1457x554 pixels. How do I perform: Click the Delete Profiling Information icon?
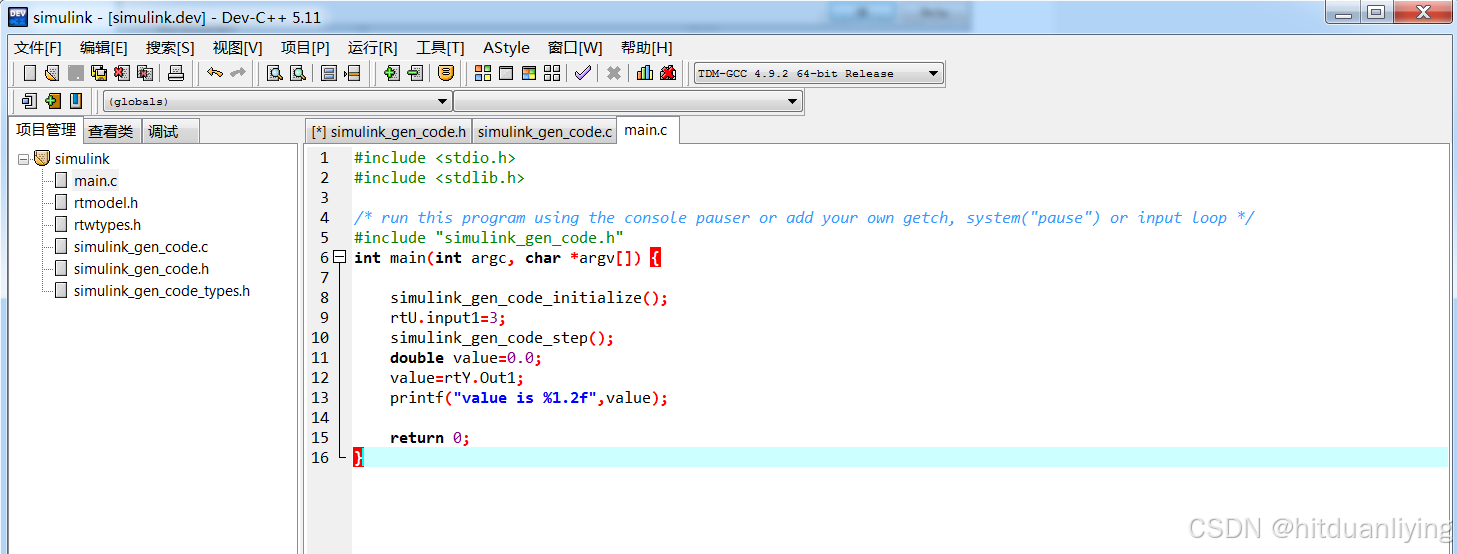pos(668,73)
